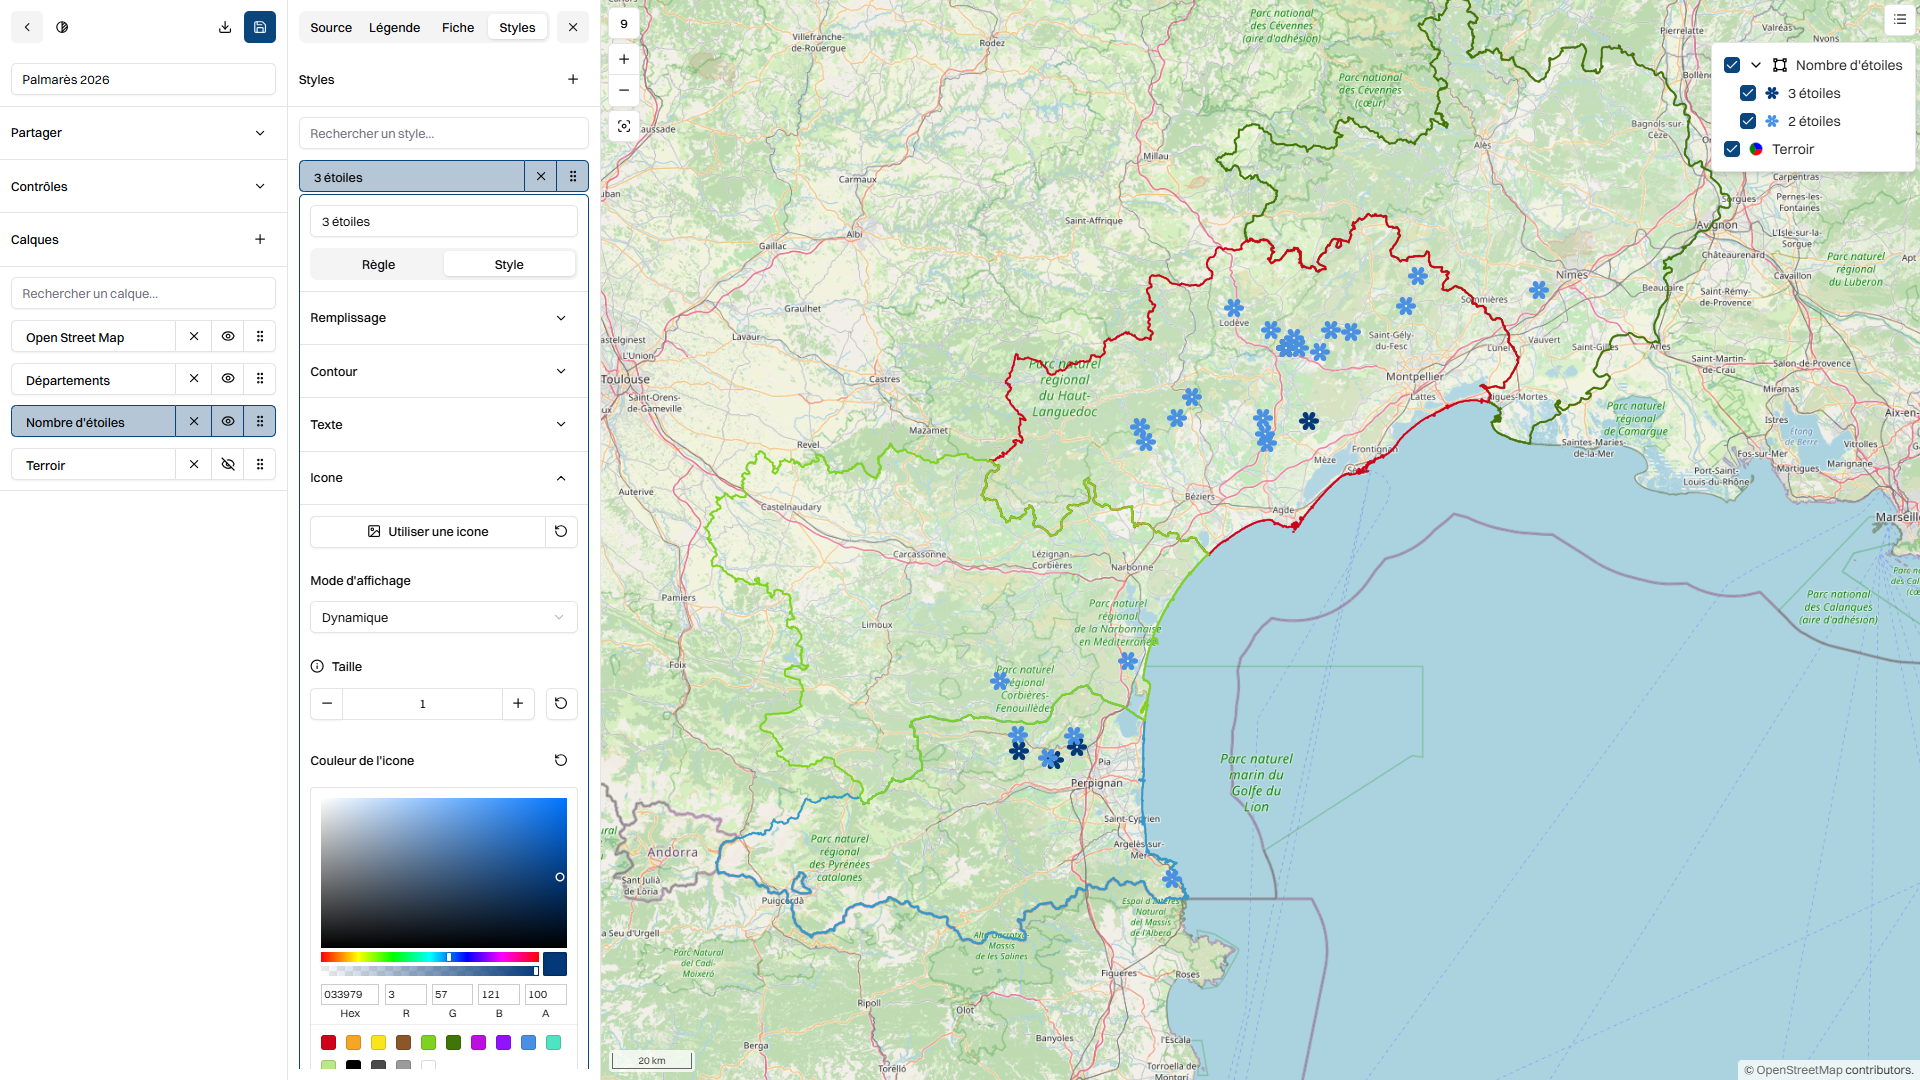Zoom in on the map
This screenshot has width=1920, height=1080.
click(x=624, y=59)
